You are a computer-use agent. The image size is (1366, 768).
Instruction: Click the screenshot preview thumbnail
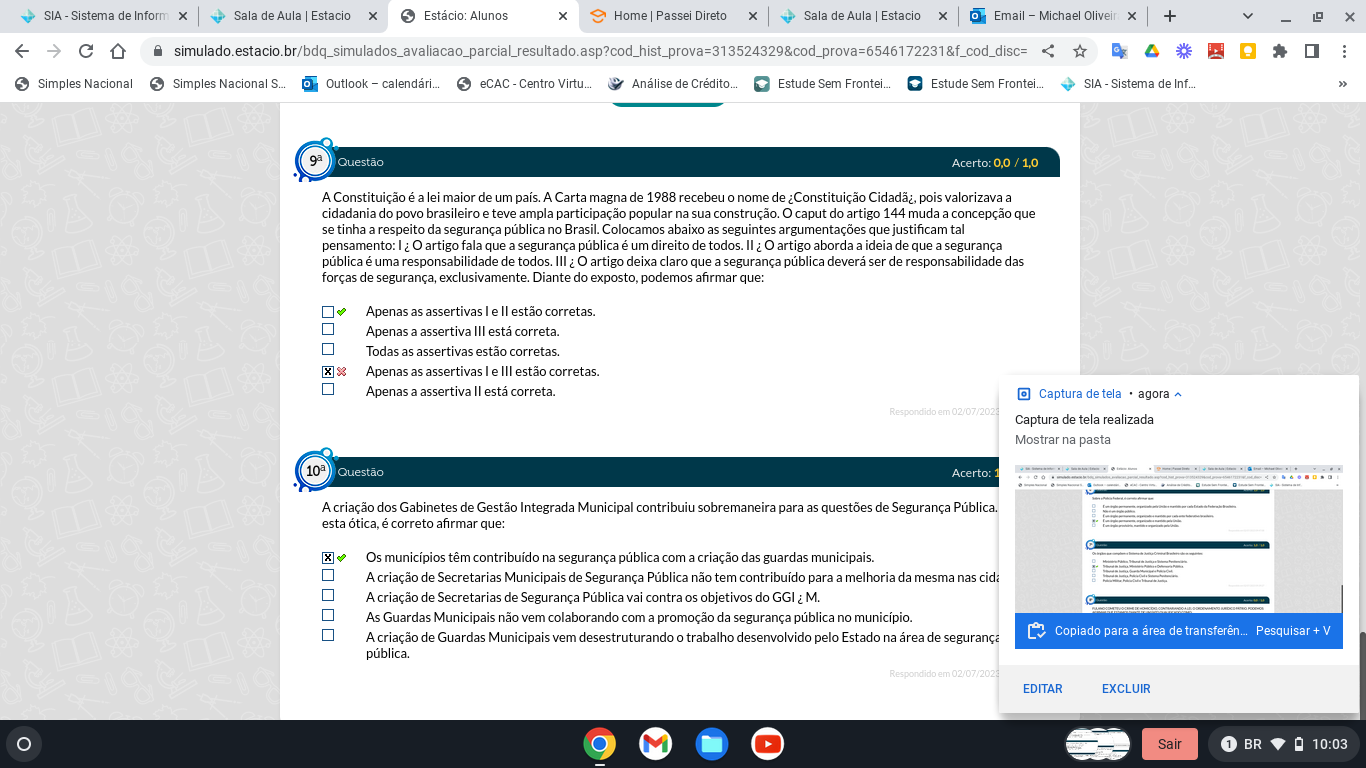coord(1178,538)
